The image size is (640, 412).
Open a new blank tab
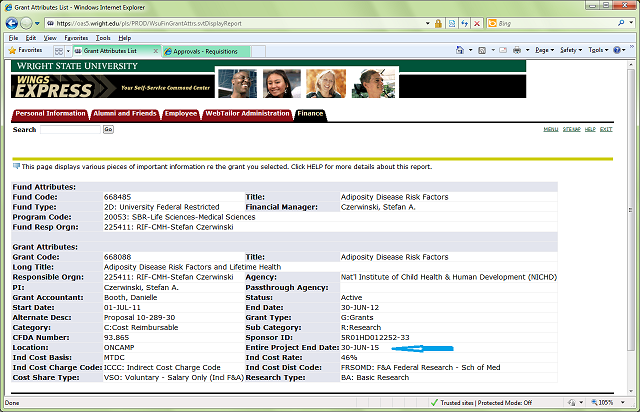258,51
